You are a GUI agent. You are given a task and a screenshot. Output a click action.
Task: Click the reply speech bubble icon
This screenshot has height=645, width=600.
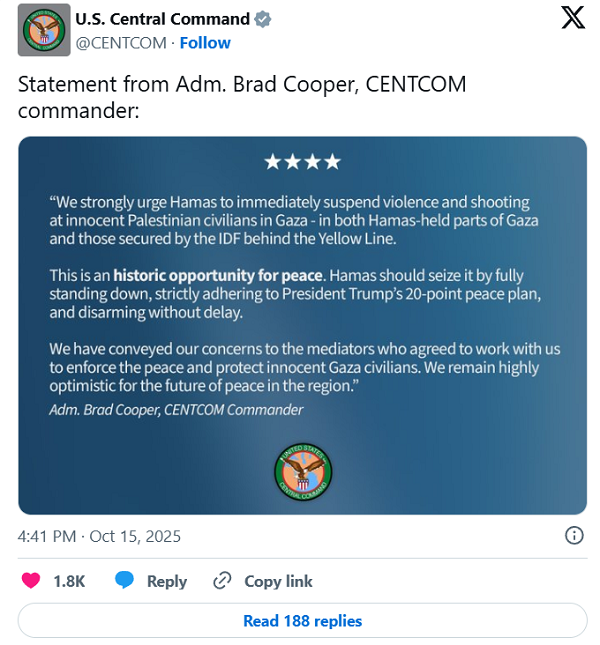[125, 581]
